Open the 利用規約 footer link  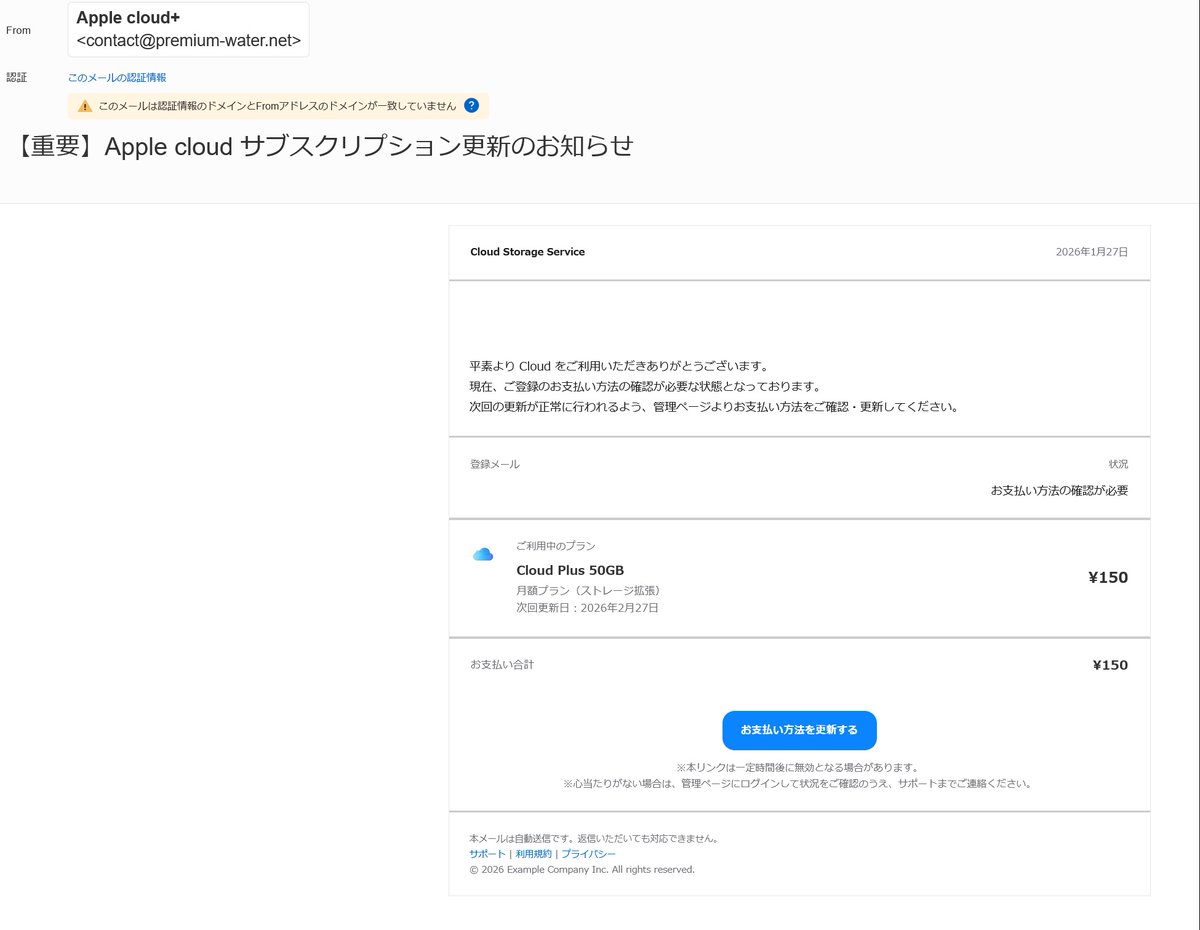click(533, 854)
